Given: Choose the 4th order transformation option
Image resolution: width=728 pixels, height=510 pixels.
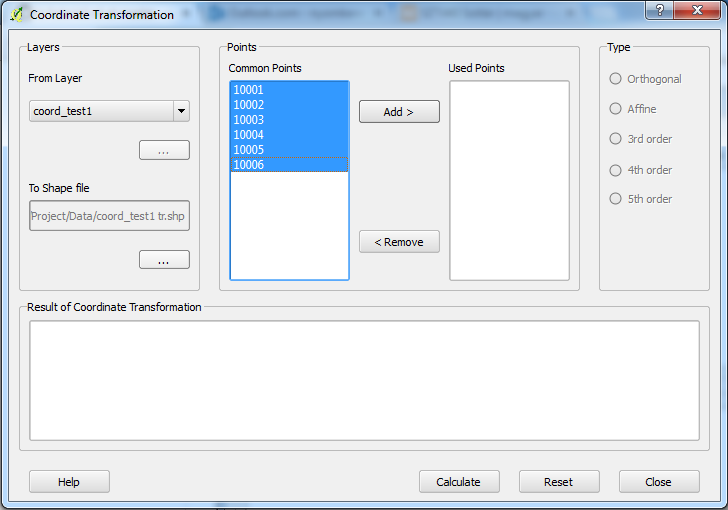Looking at the screenshot, I should coord(616,170).
